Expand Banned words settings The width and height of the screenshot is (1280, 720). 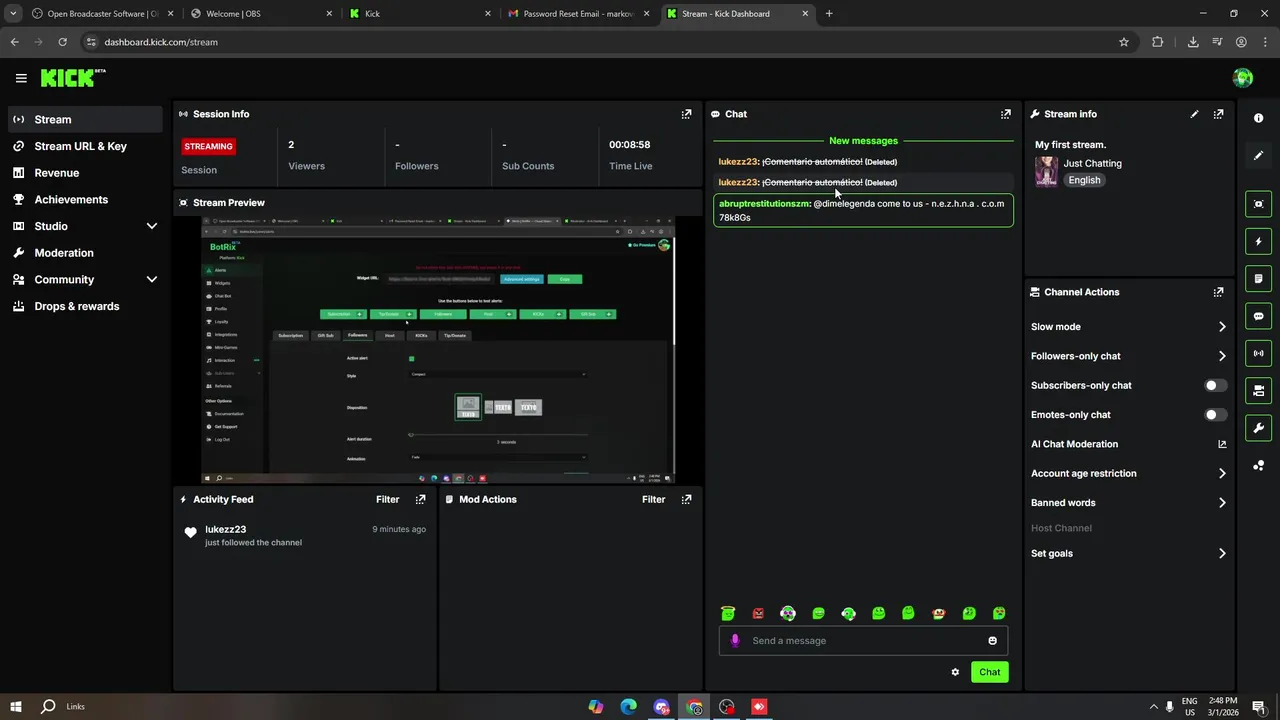tap(1222, 503)
